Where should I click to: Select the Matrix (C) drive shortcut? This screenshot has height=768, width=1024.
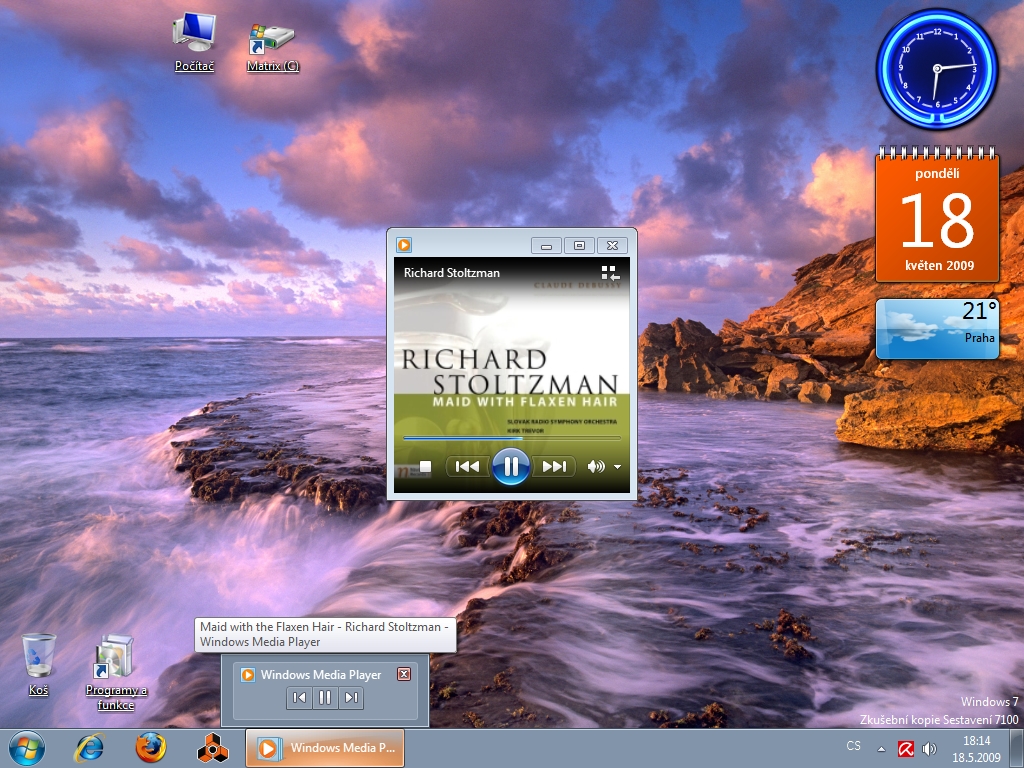point(272,47)
